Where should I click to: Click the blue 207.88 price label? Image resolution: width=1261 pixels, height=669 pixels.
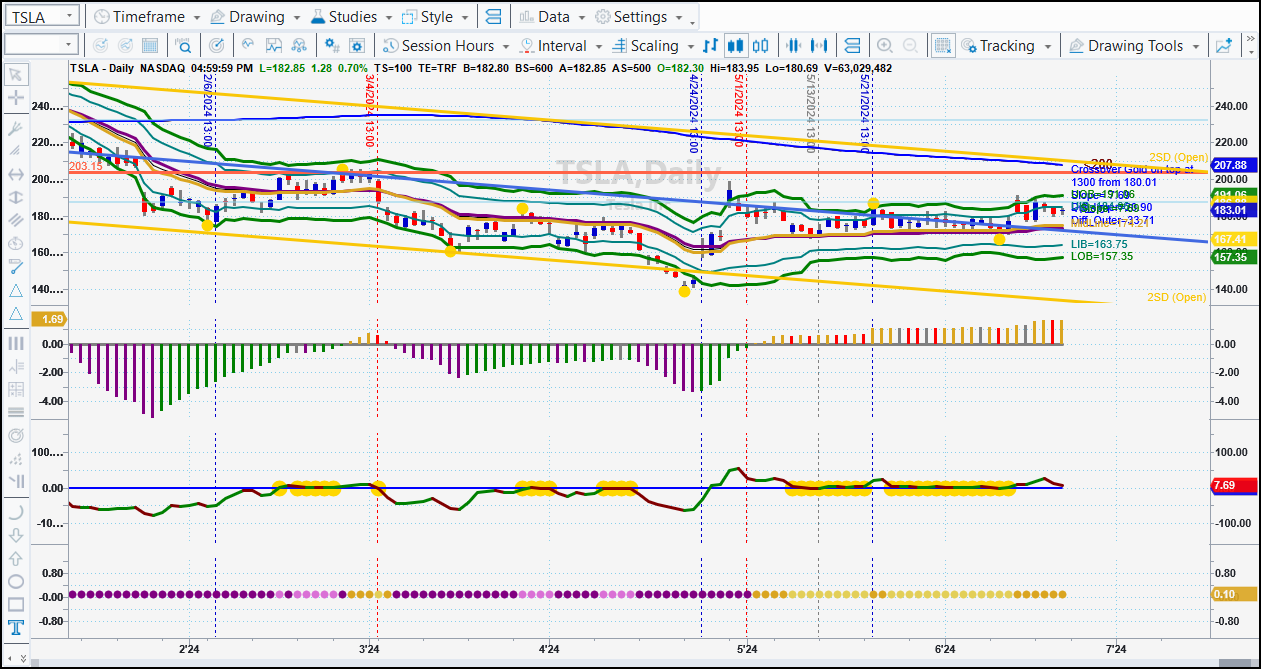coord(1232,165)
